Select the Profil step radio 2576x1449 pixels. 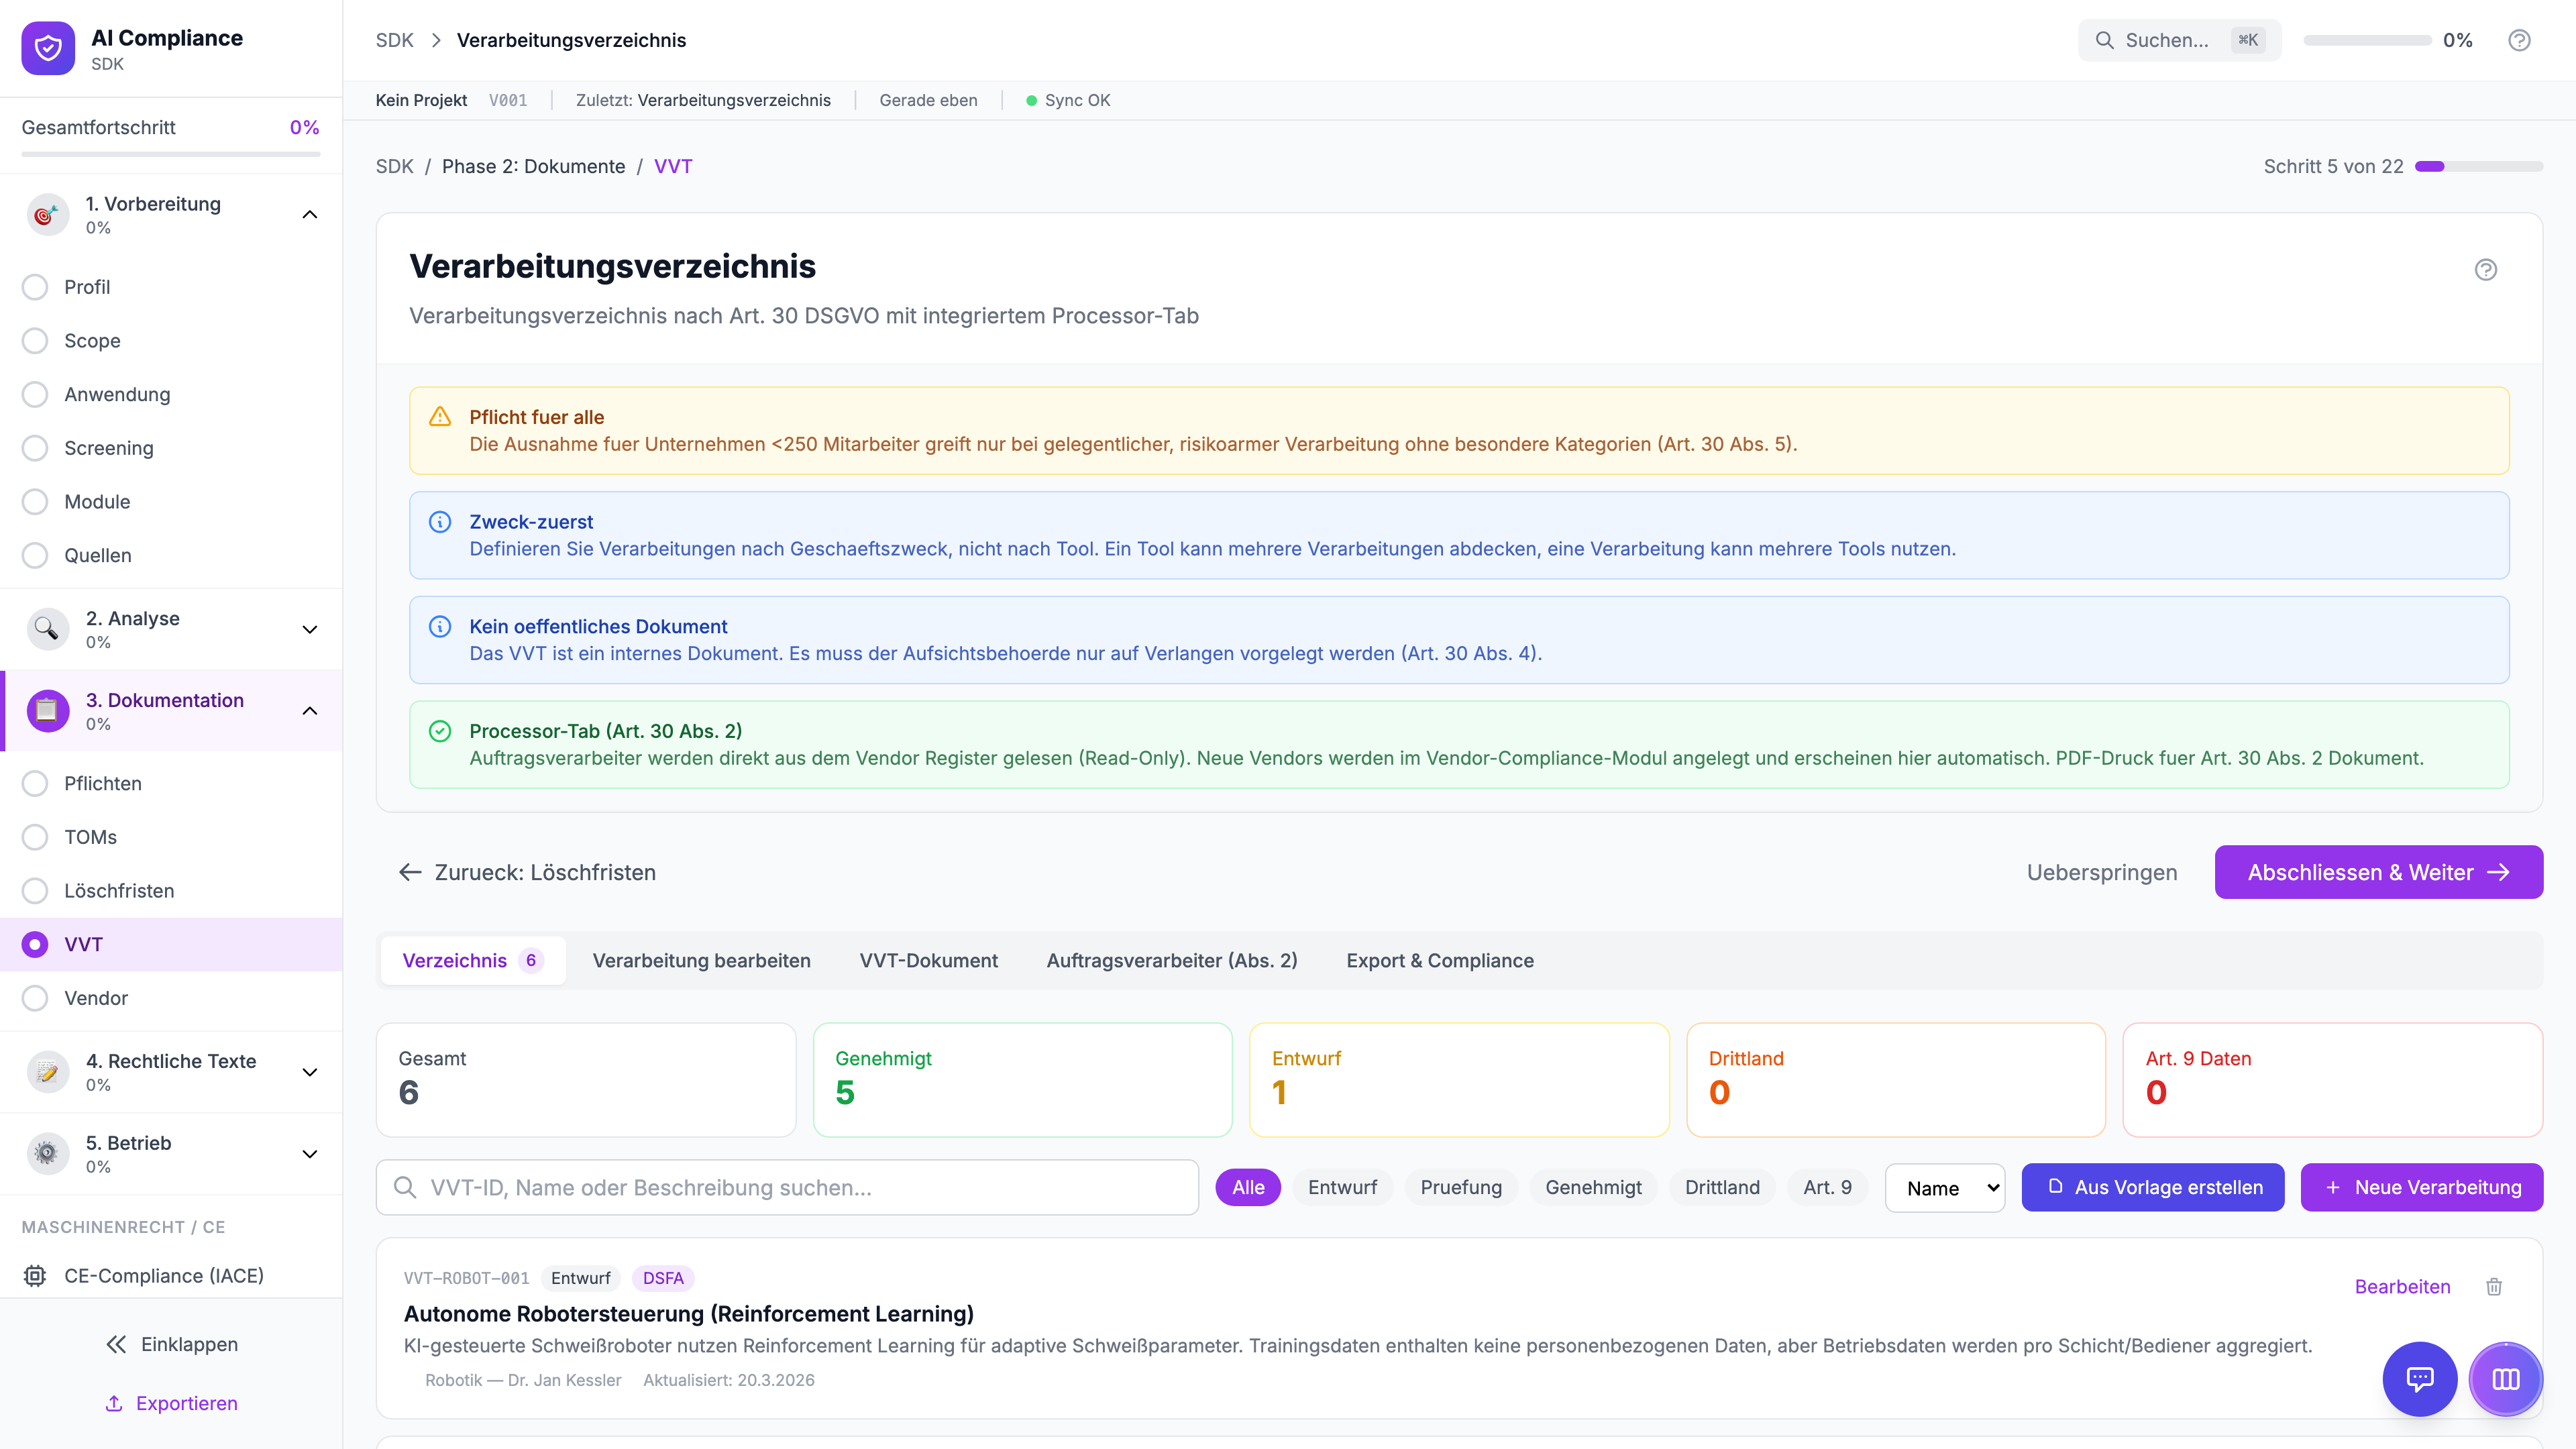[35, 287]
